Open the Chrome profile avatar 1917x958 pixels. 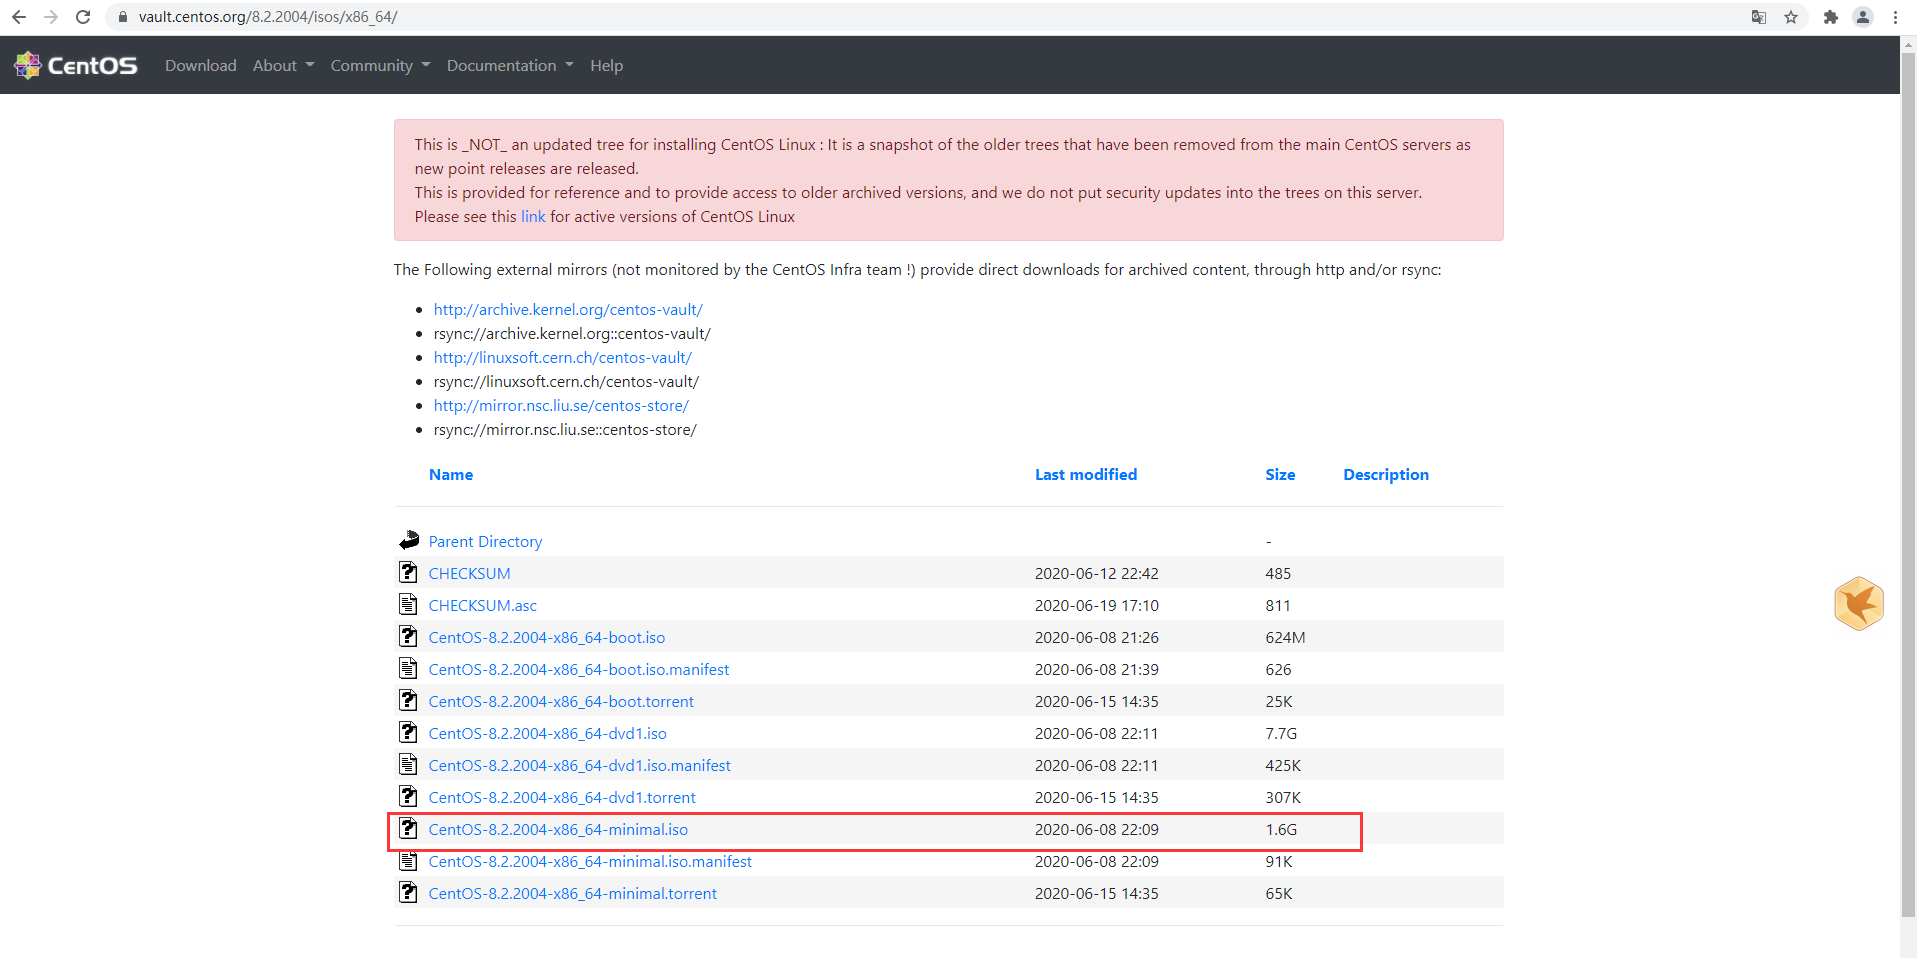(1863, 17)
